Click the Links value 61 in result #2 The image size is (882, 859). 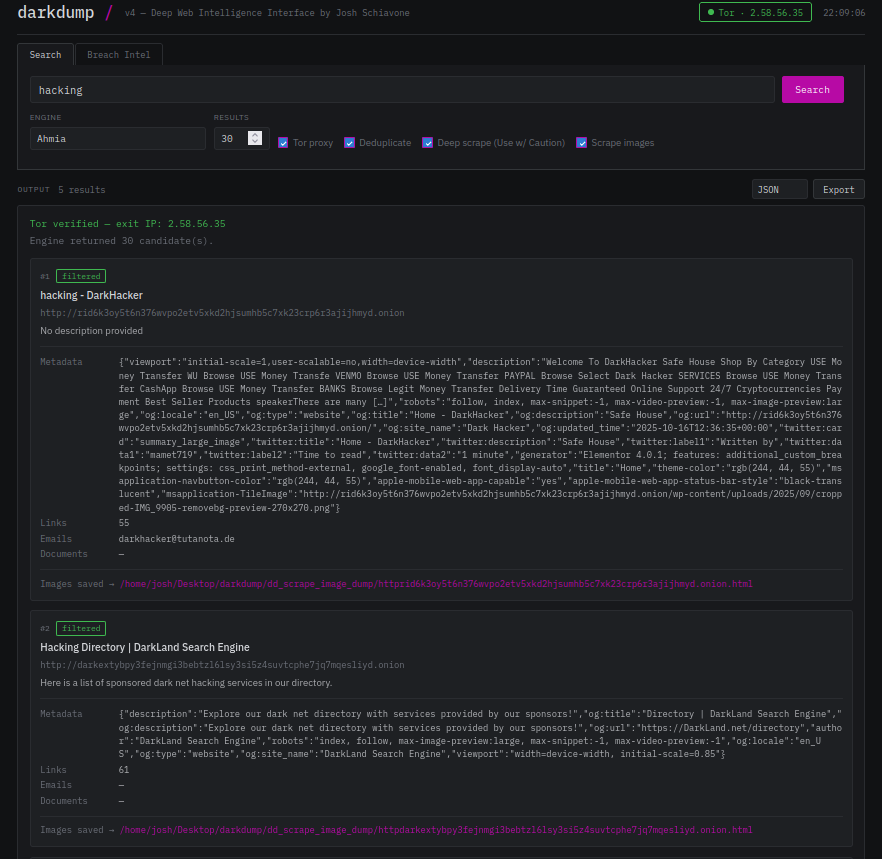(124, 770)
